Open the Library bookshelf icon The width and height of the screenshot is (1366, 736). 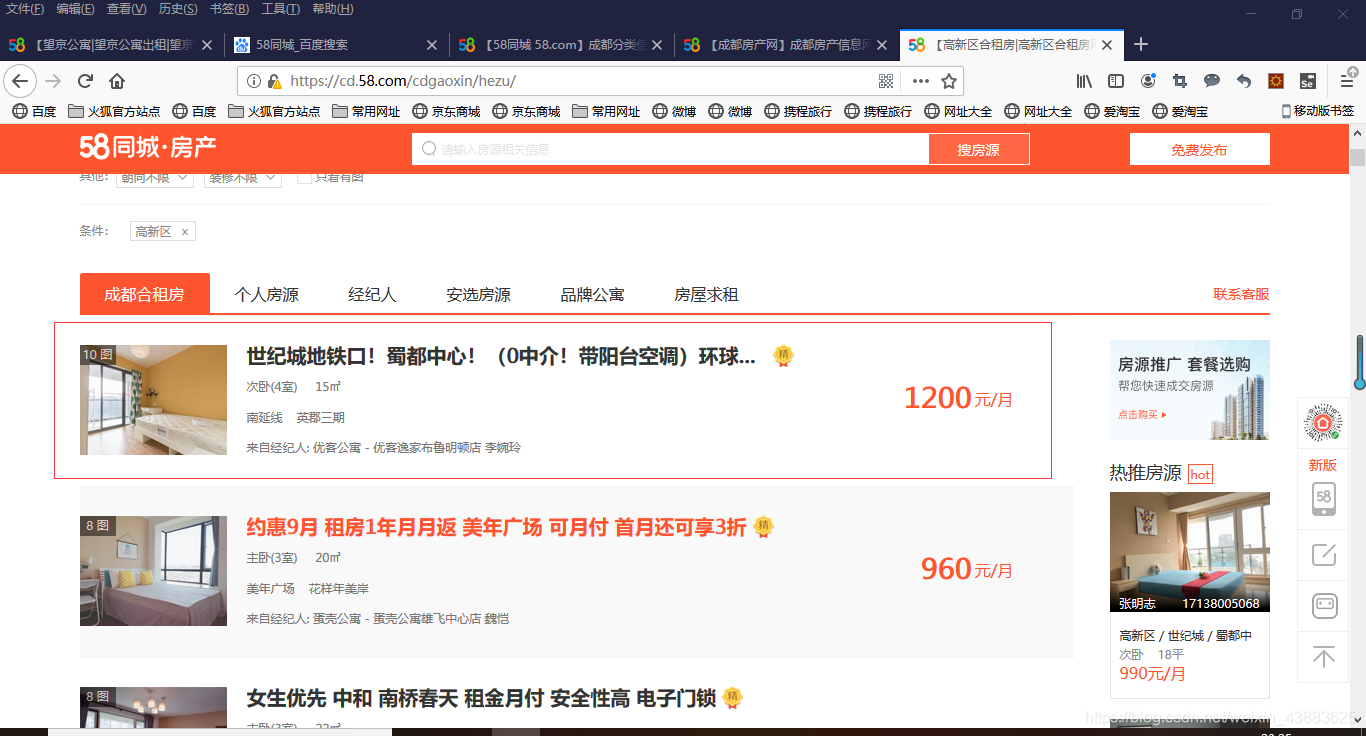point(1084,81)
